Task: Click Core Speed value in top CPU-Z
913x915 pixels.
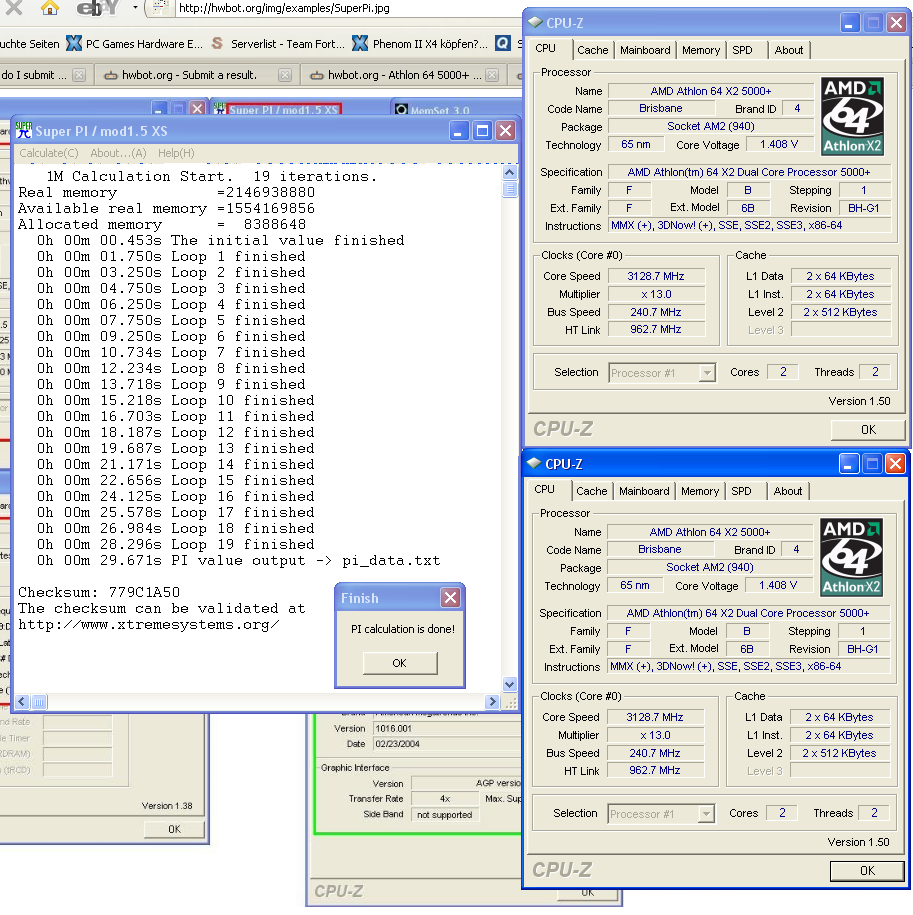Action: click(x=656, y=276)
